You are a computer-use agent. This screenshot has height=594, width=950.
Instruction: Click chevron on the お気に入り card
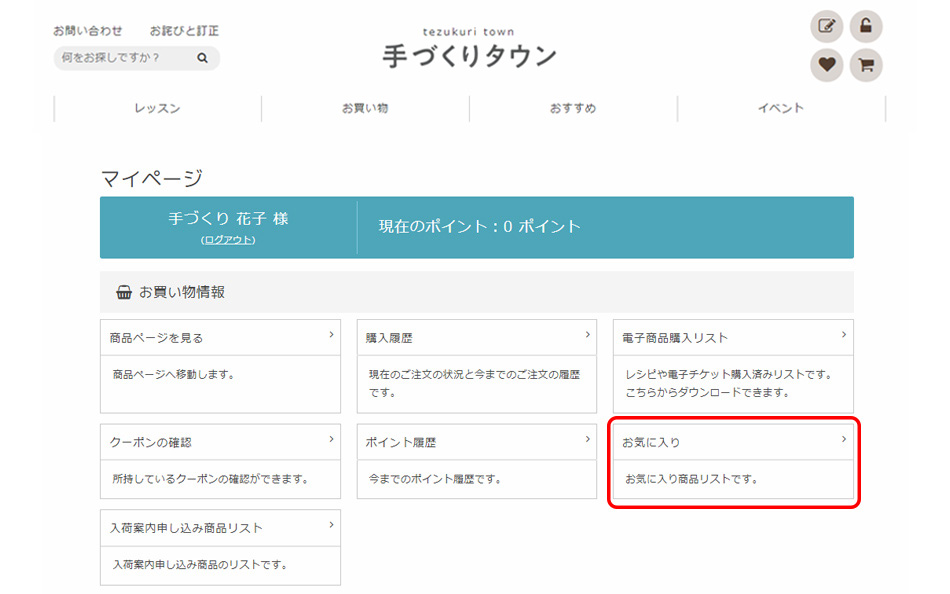tap(843, 439)
